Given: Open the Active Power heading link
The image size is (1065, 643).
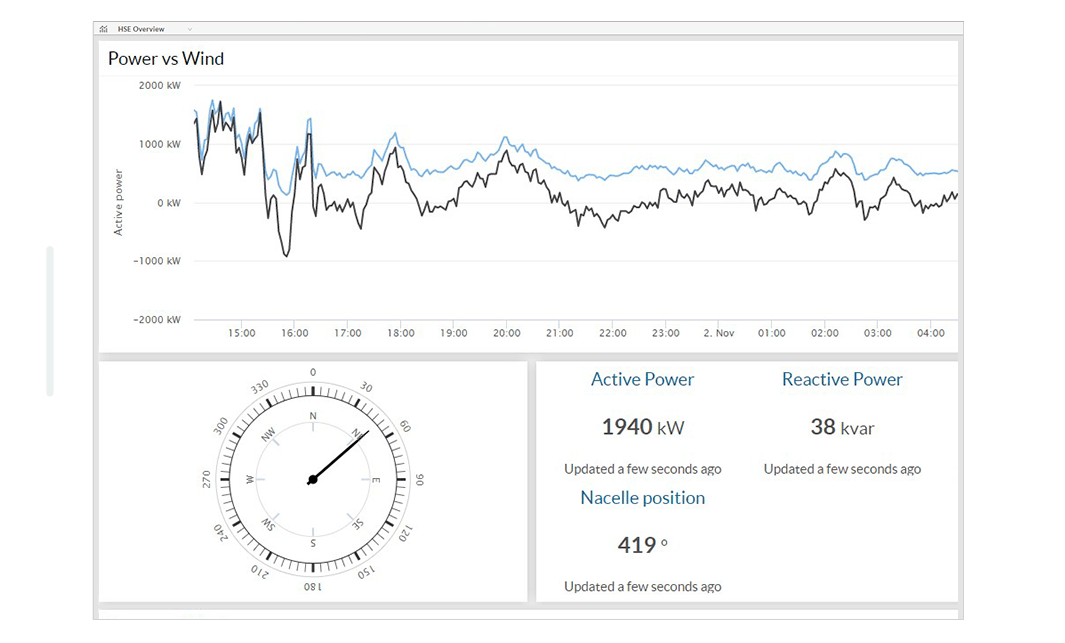Looking at the screenshot, I should pos(643,379).
